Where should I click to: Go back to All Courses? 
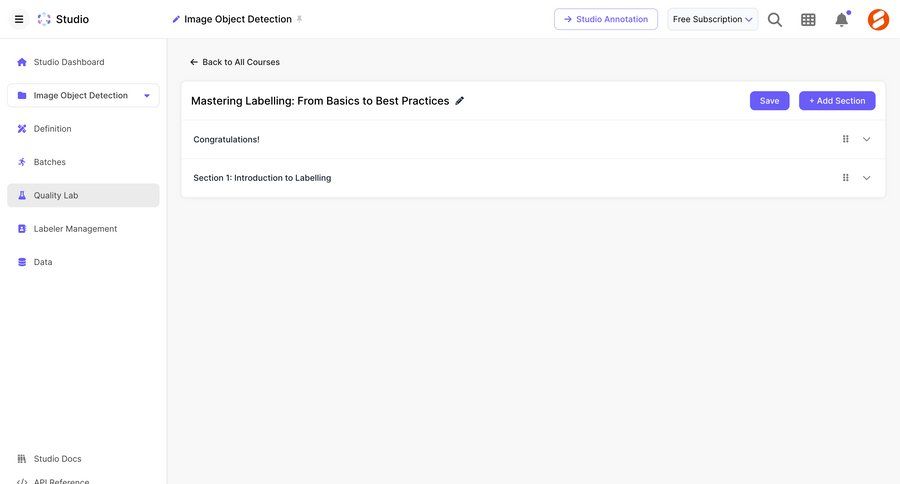click(235, 62)
